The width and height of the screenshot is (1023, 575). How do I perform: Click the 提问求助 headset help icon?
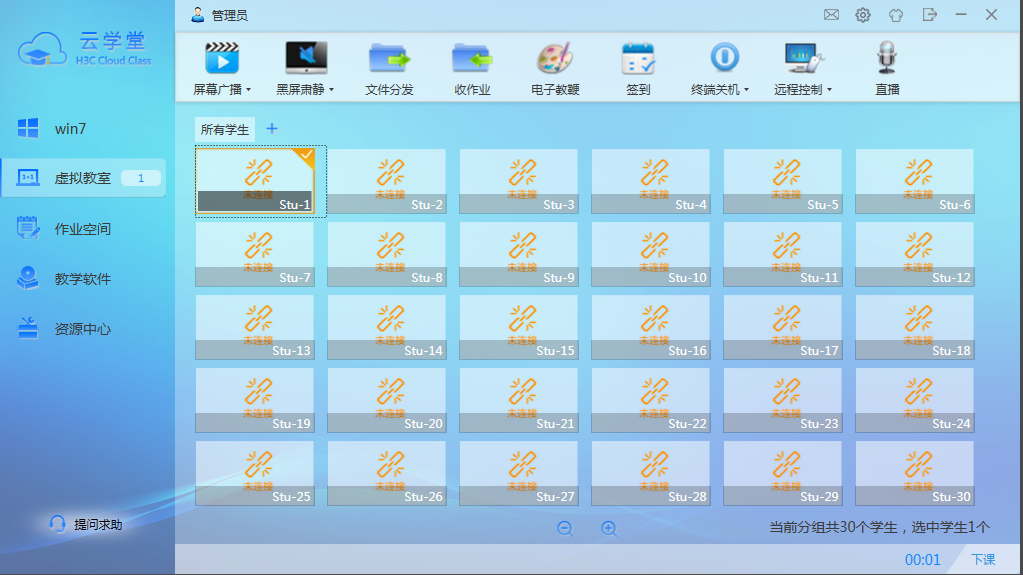[x=57, y=524]
